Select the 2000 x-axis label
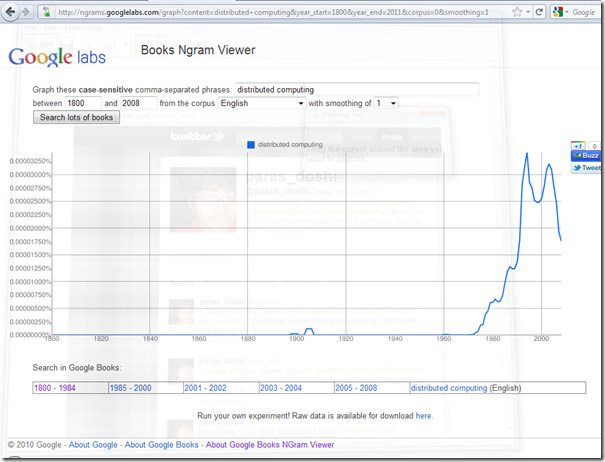605x462 pixels. pos(541,338)
